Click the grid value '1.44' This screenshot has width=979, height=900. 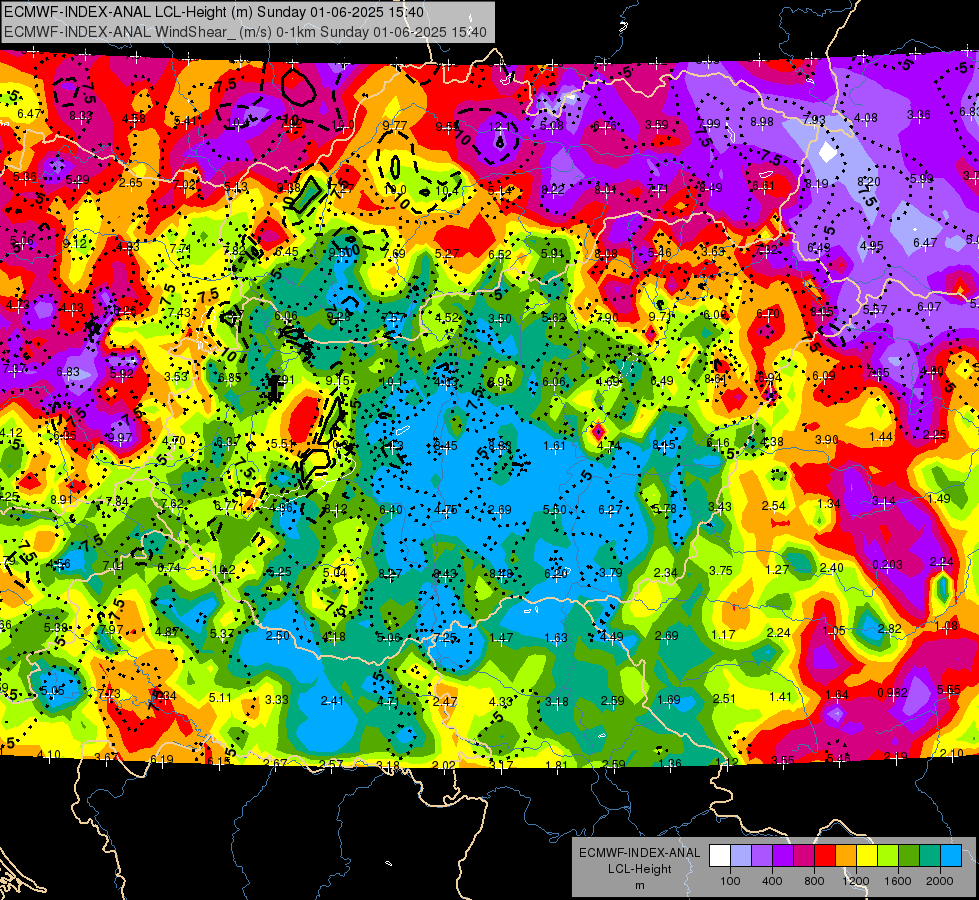[880, 437]
